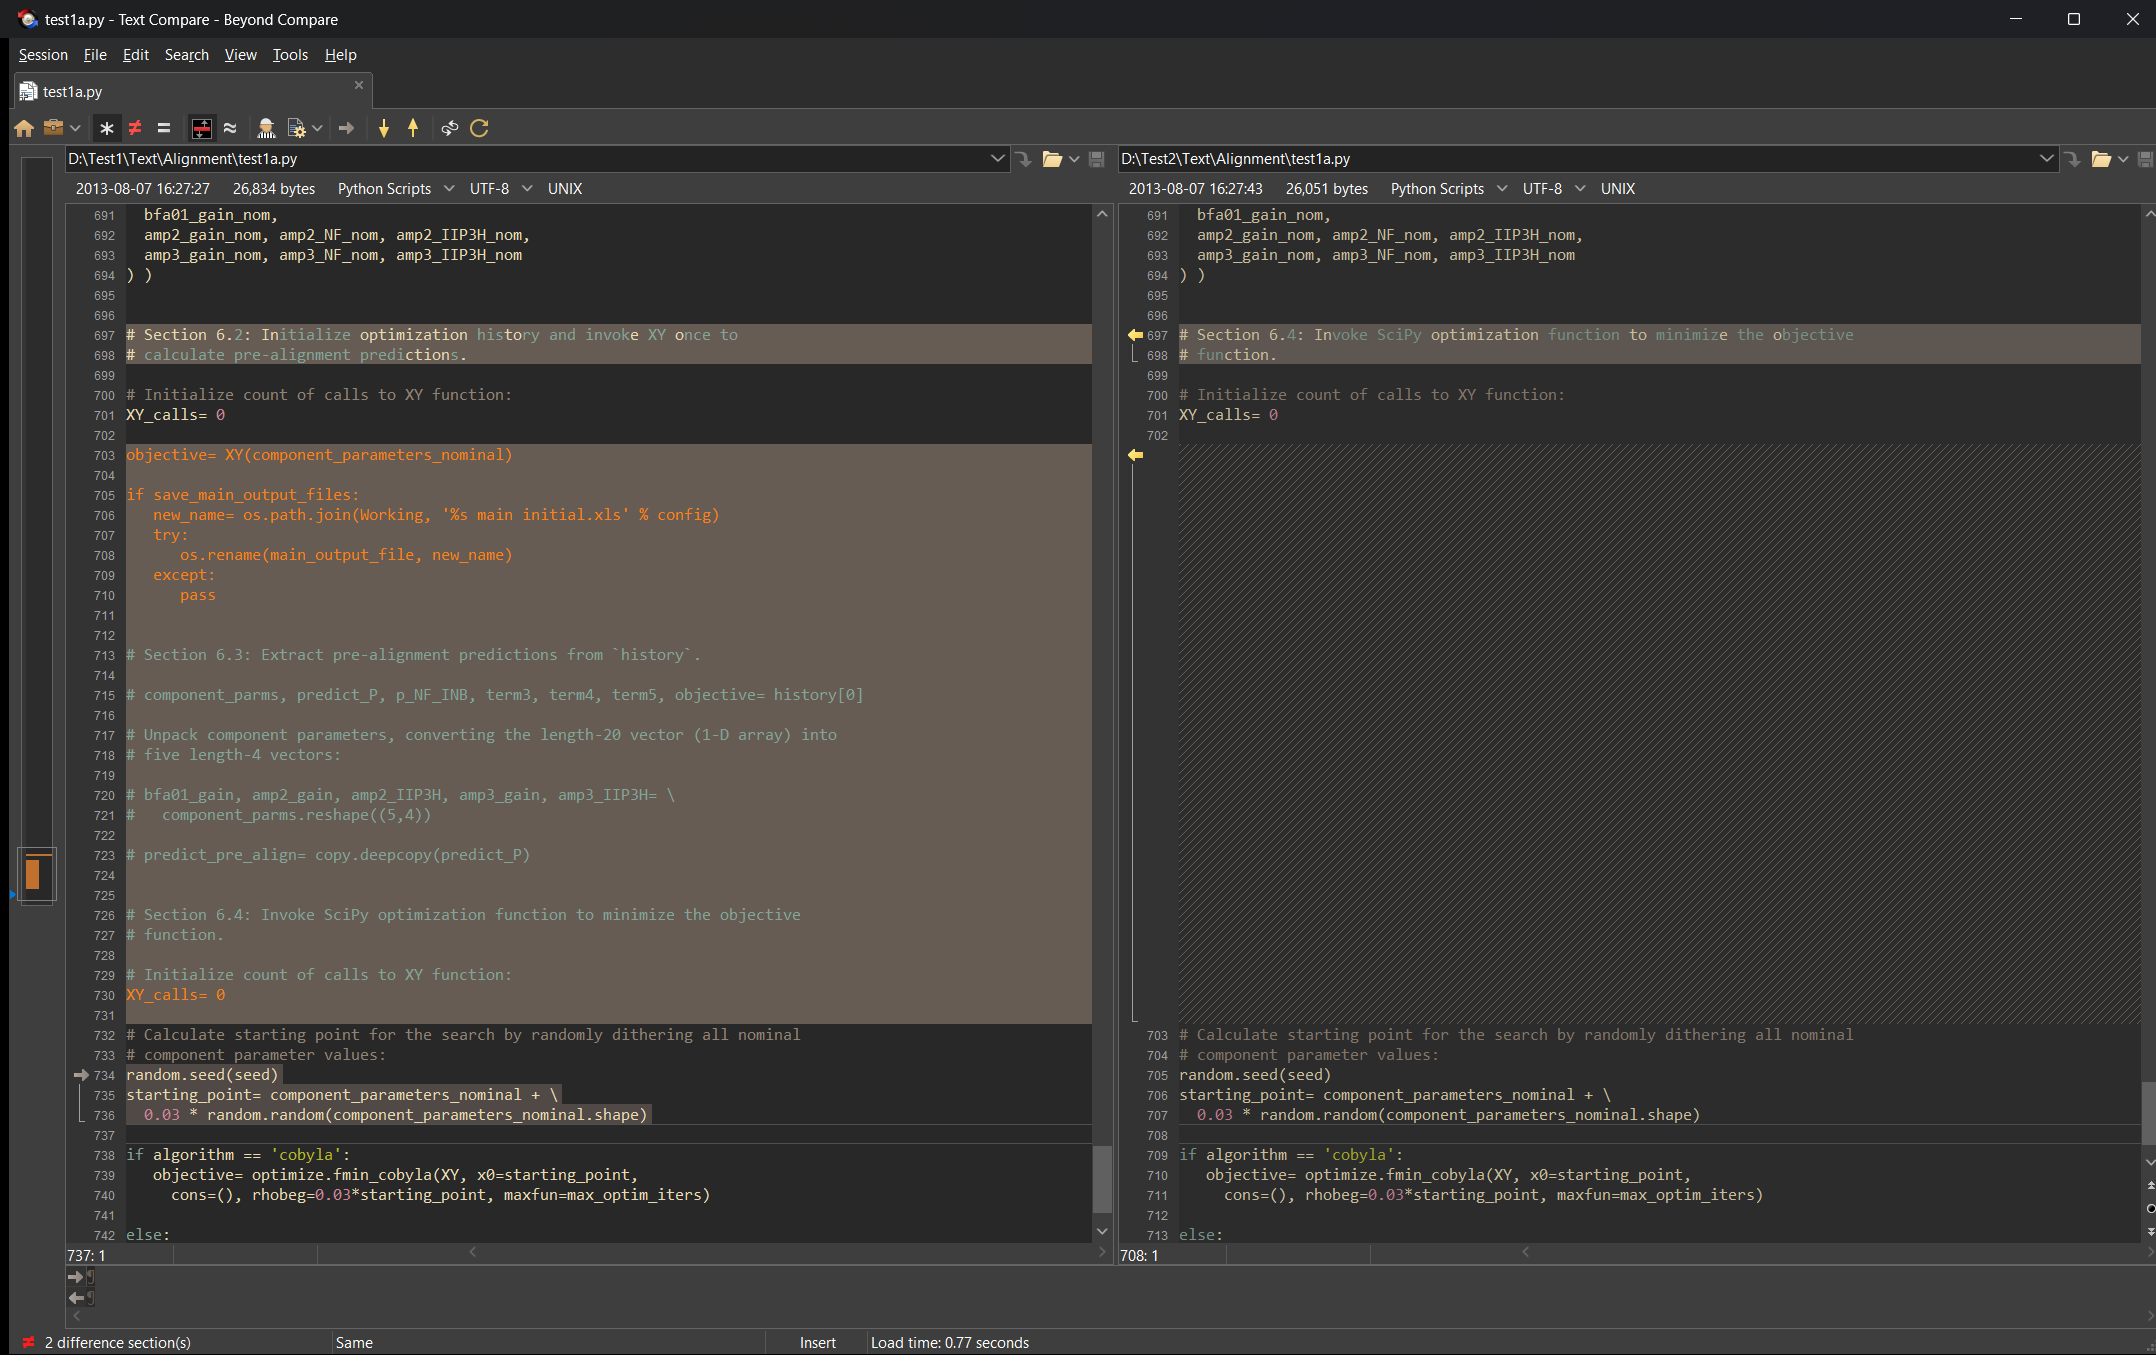Click left pane Save File disk icon
Viewport: 2156px width, 1355px height.
click(1097, 159)
